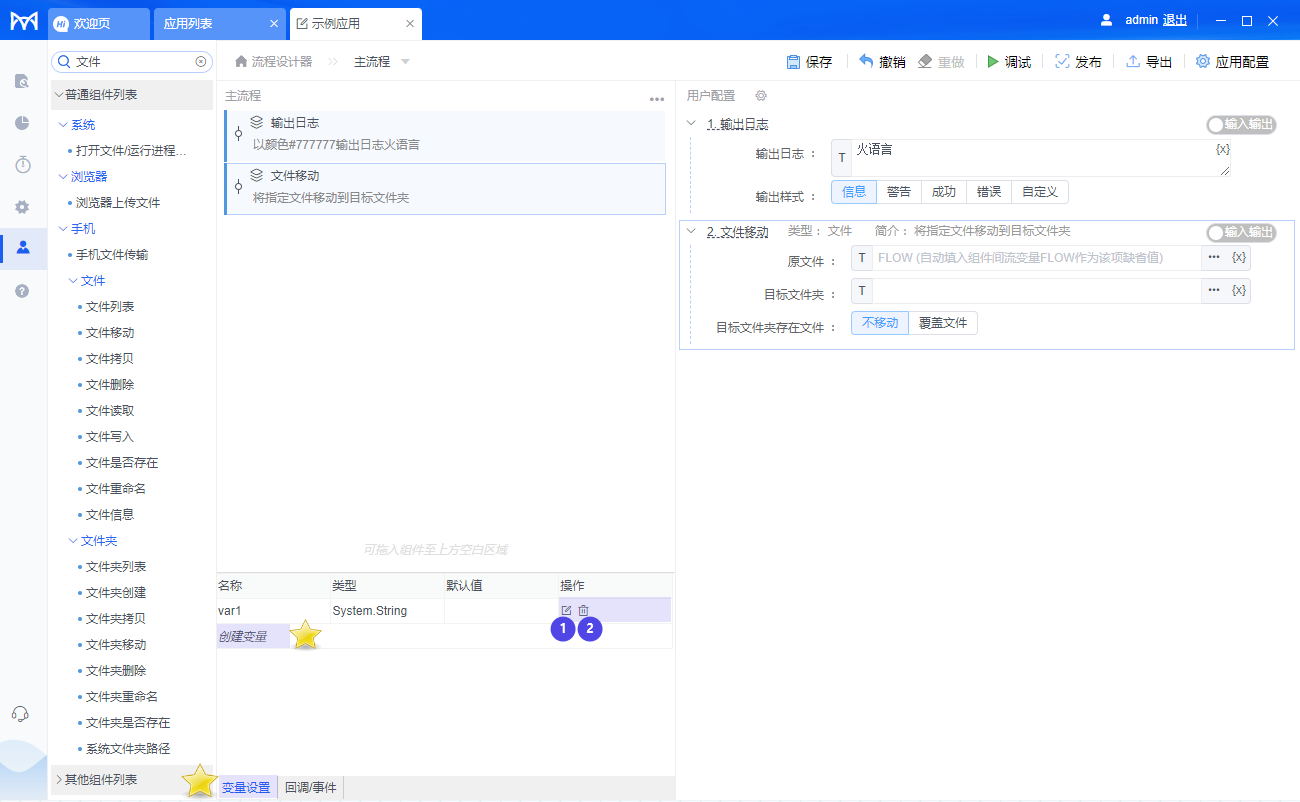The image size is (1300, 802).
Task: Open 应用配置 application settings
Action: pyautogui.click(x=1232, y=62)
